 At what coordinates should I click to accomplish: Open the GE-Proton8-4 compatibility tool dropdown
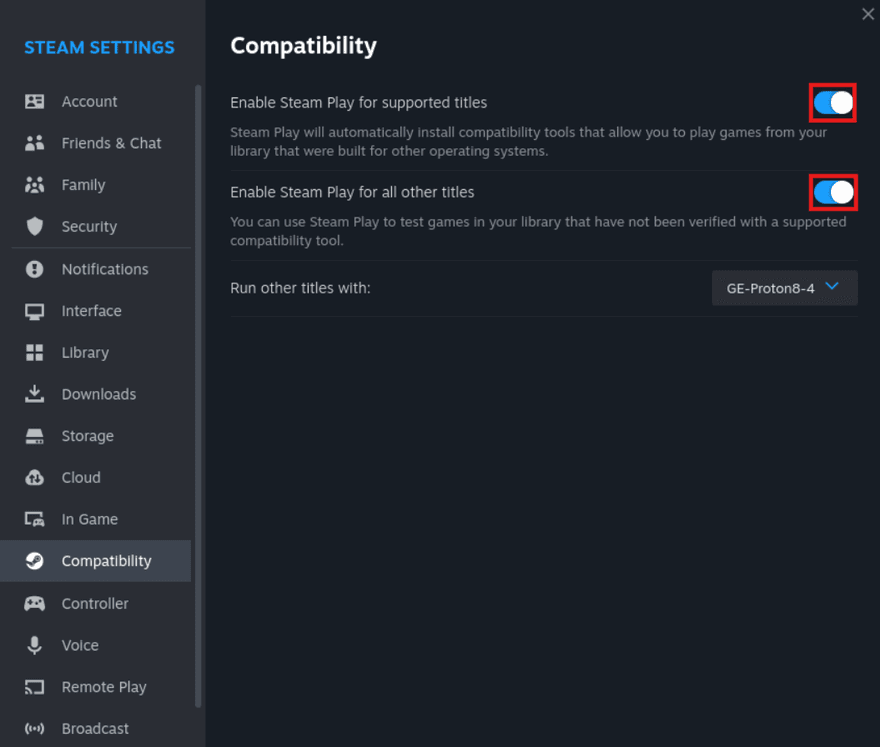(784, 287)
